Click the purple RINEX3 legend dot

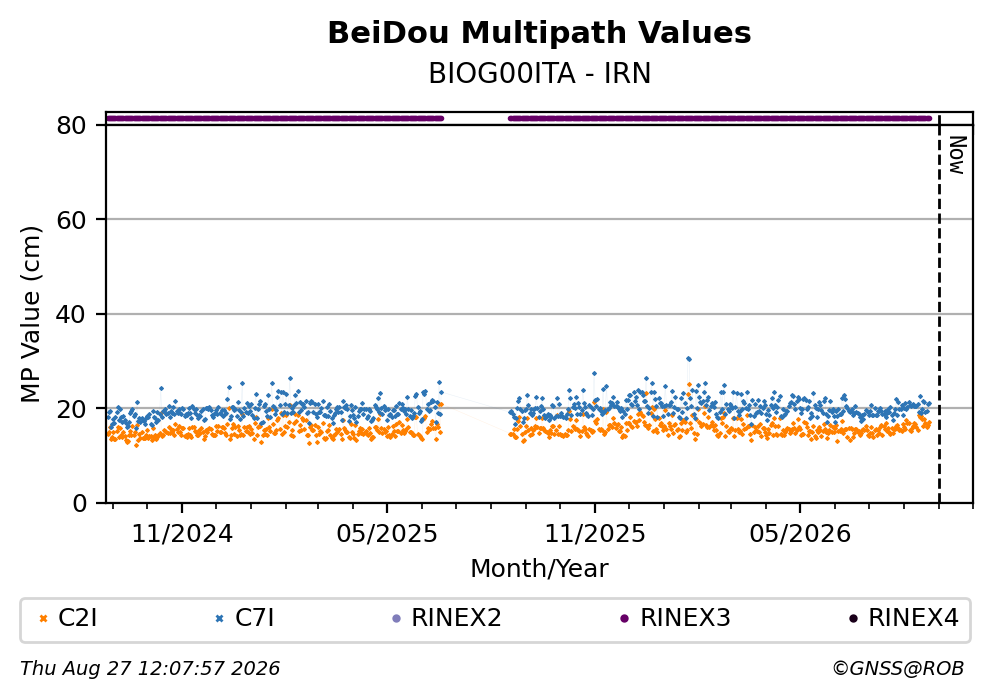625,619
